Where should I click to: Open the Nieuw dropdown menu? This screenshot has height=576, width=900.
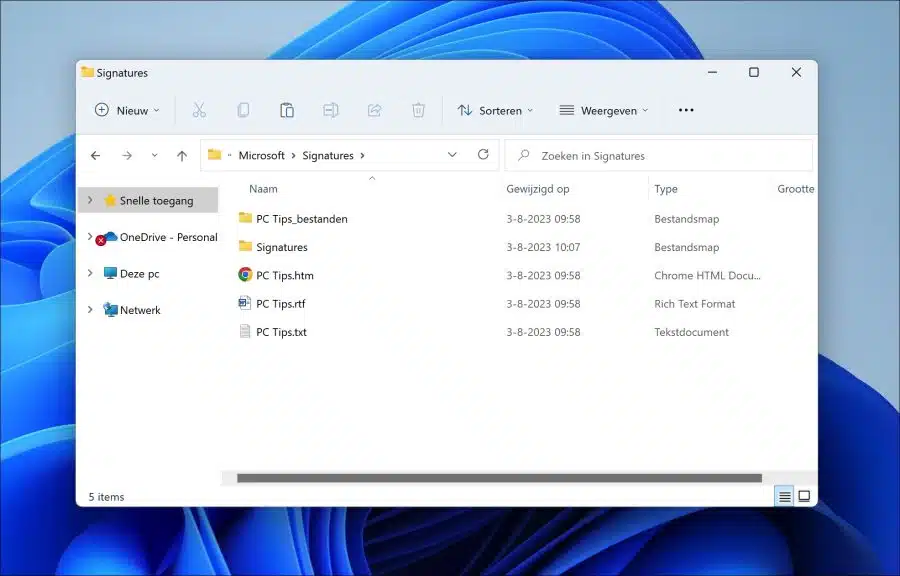(x=127, y=110)
